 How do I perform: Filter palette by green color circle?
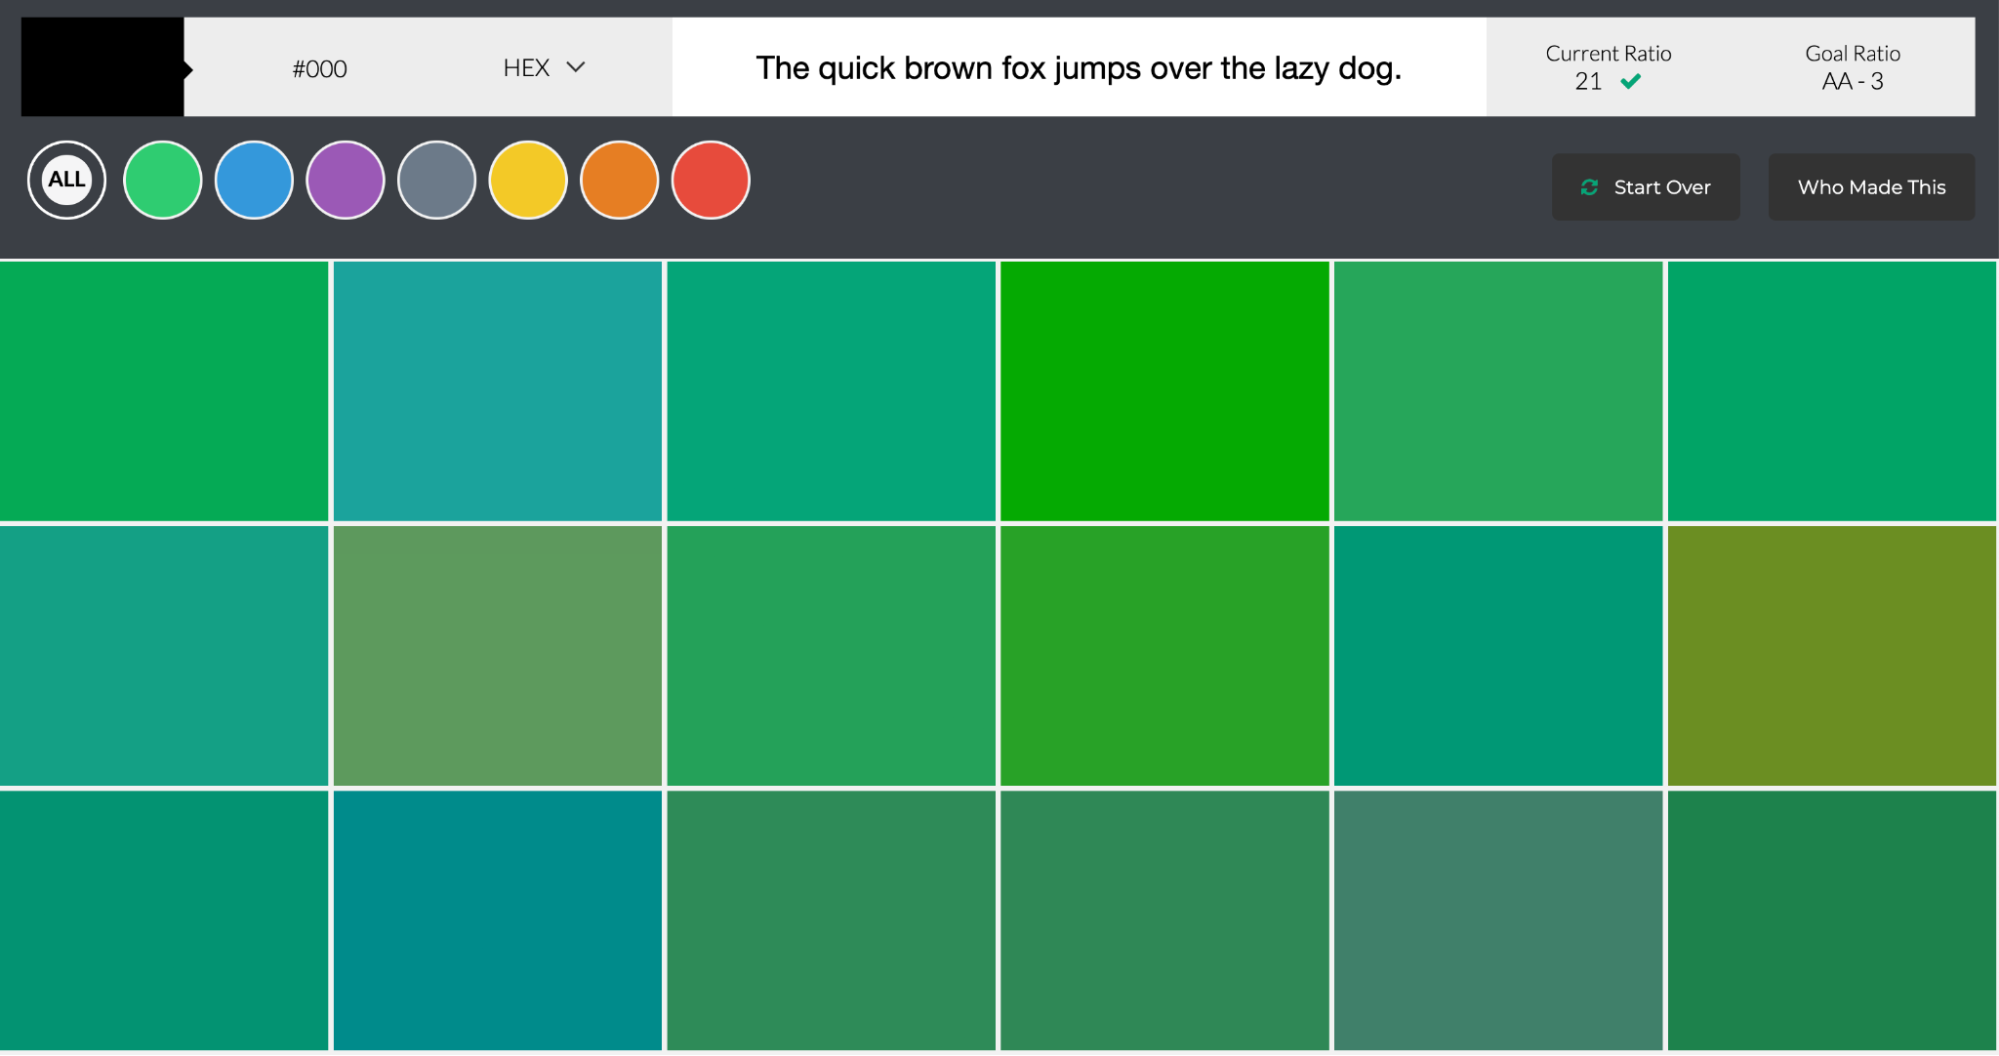162,180
